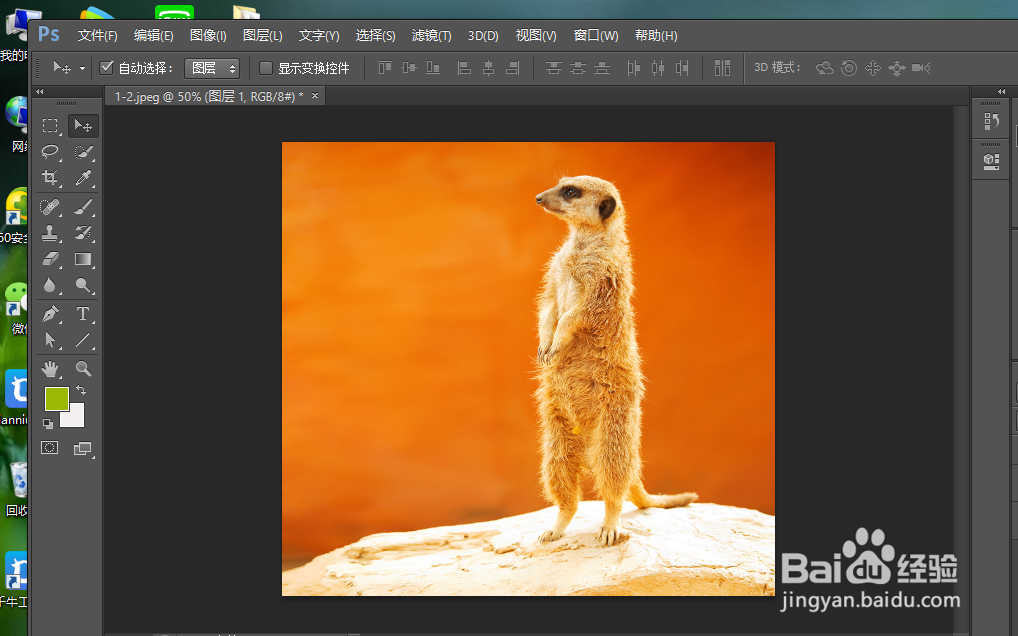Select the Hand tool

pyautogui.click(x=50, y=369)
